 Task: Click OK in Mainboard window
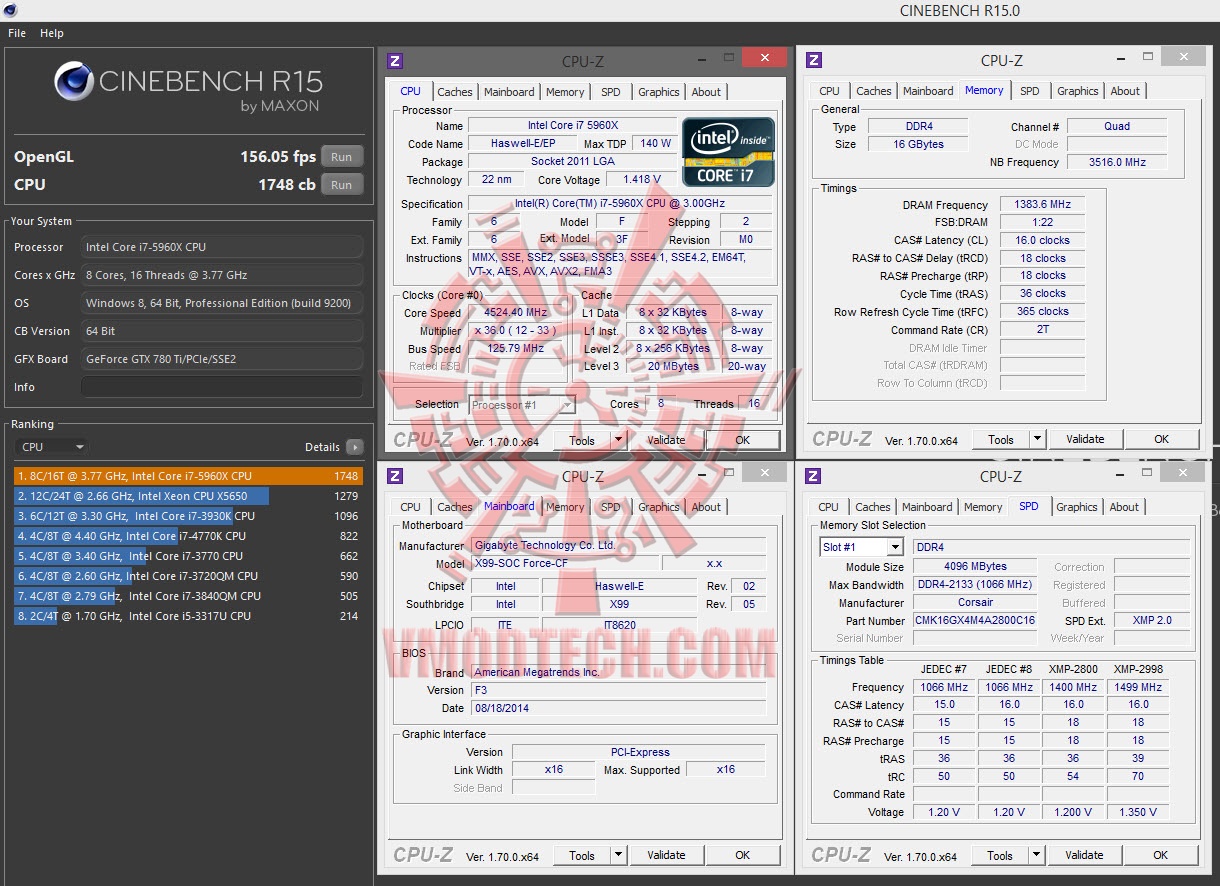point(742,855)
